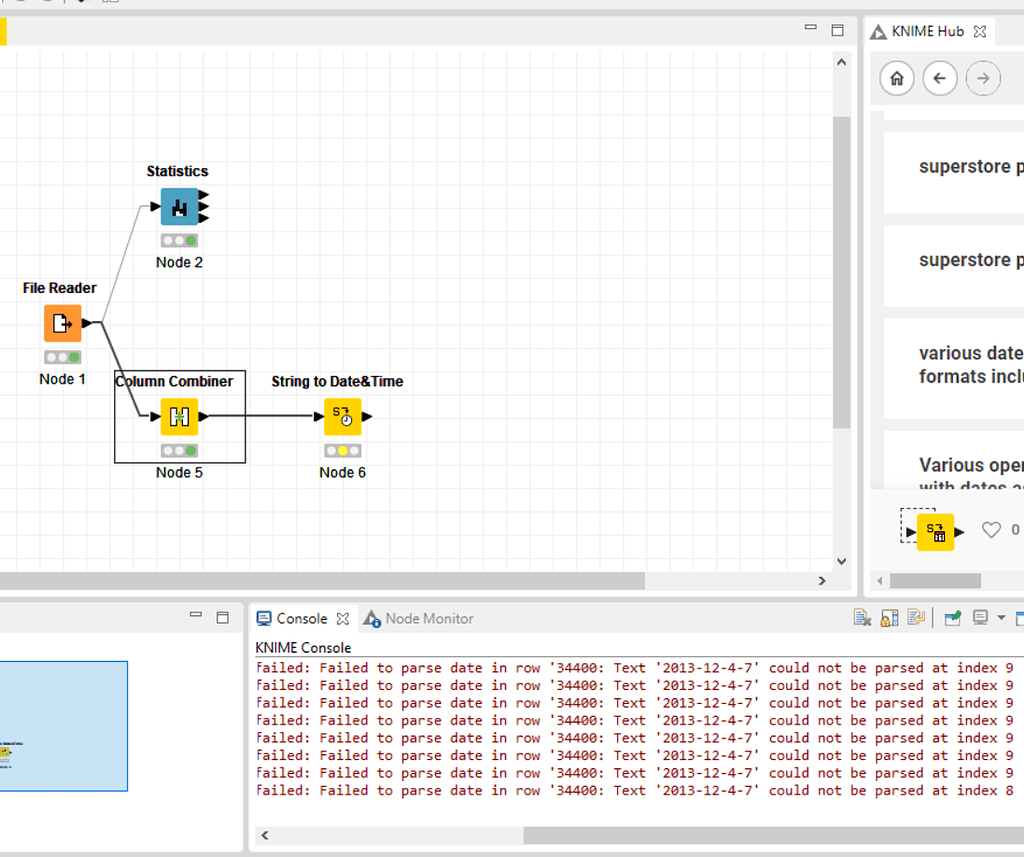Click the canvas horizontal scrollbar thumb
This screenshot has width=1024, height=857.
[323, 581]
